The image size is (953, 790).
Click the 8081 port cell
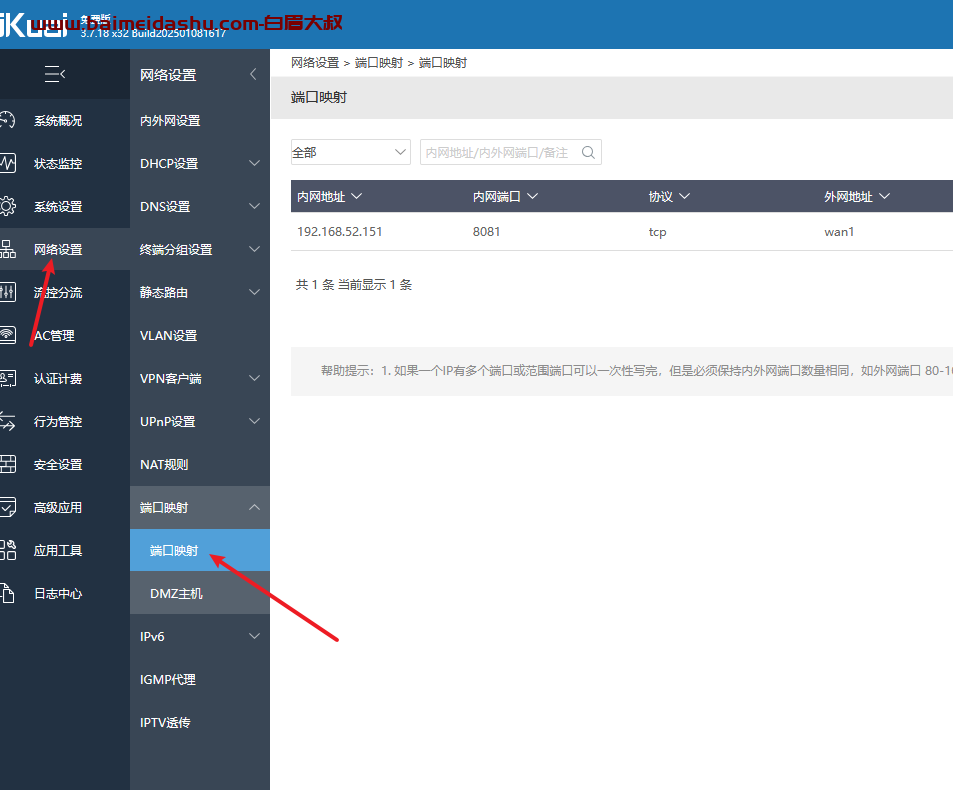[486, 232]
